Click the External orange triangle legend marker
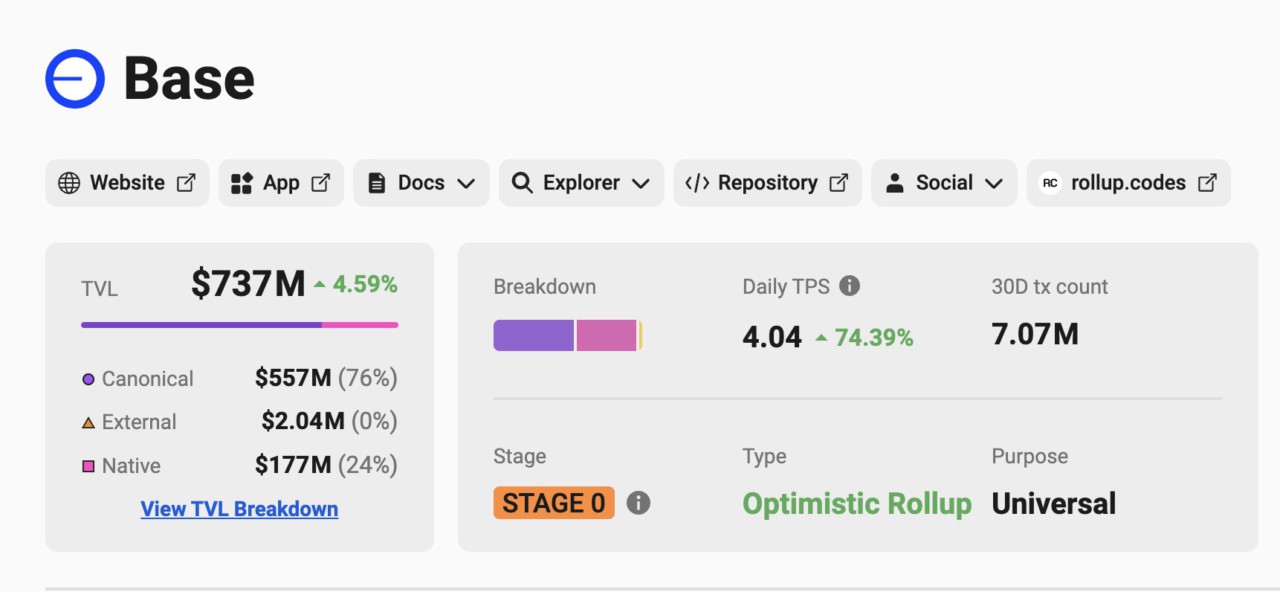The image size is (1280, 592). (88, 423)
